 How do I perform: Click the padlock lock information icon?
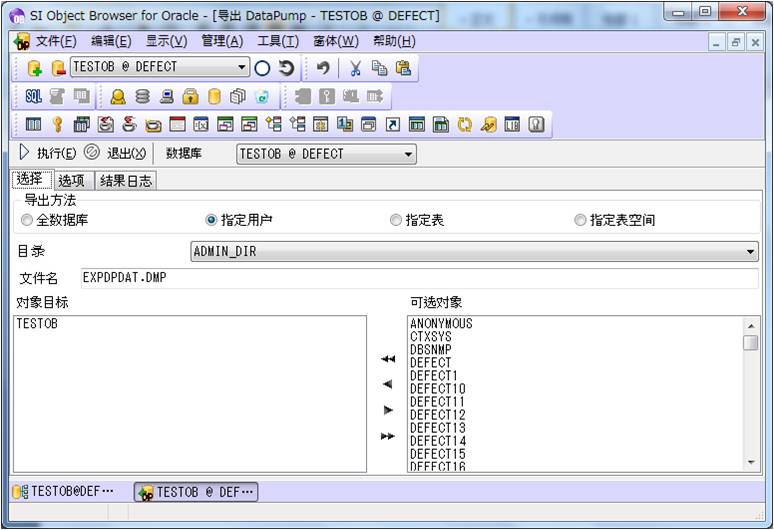190,96
